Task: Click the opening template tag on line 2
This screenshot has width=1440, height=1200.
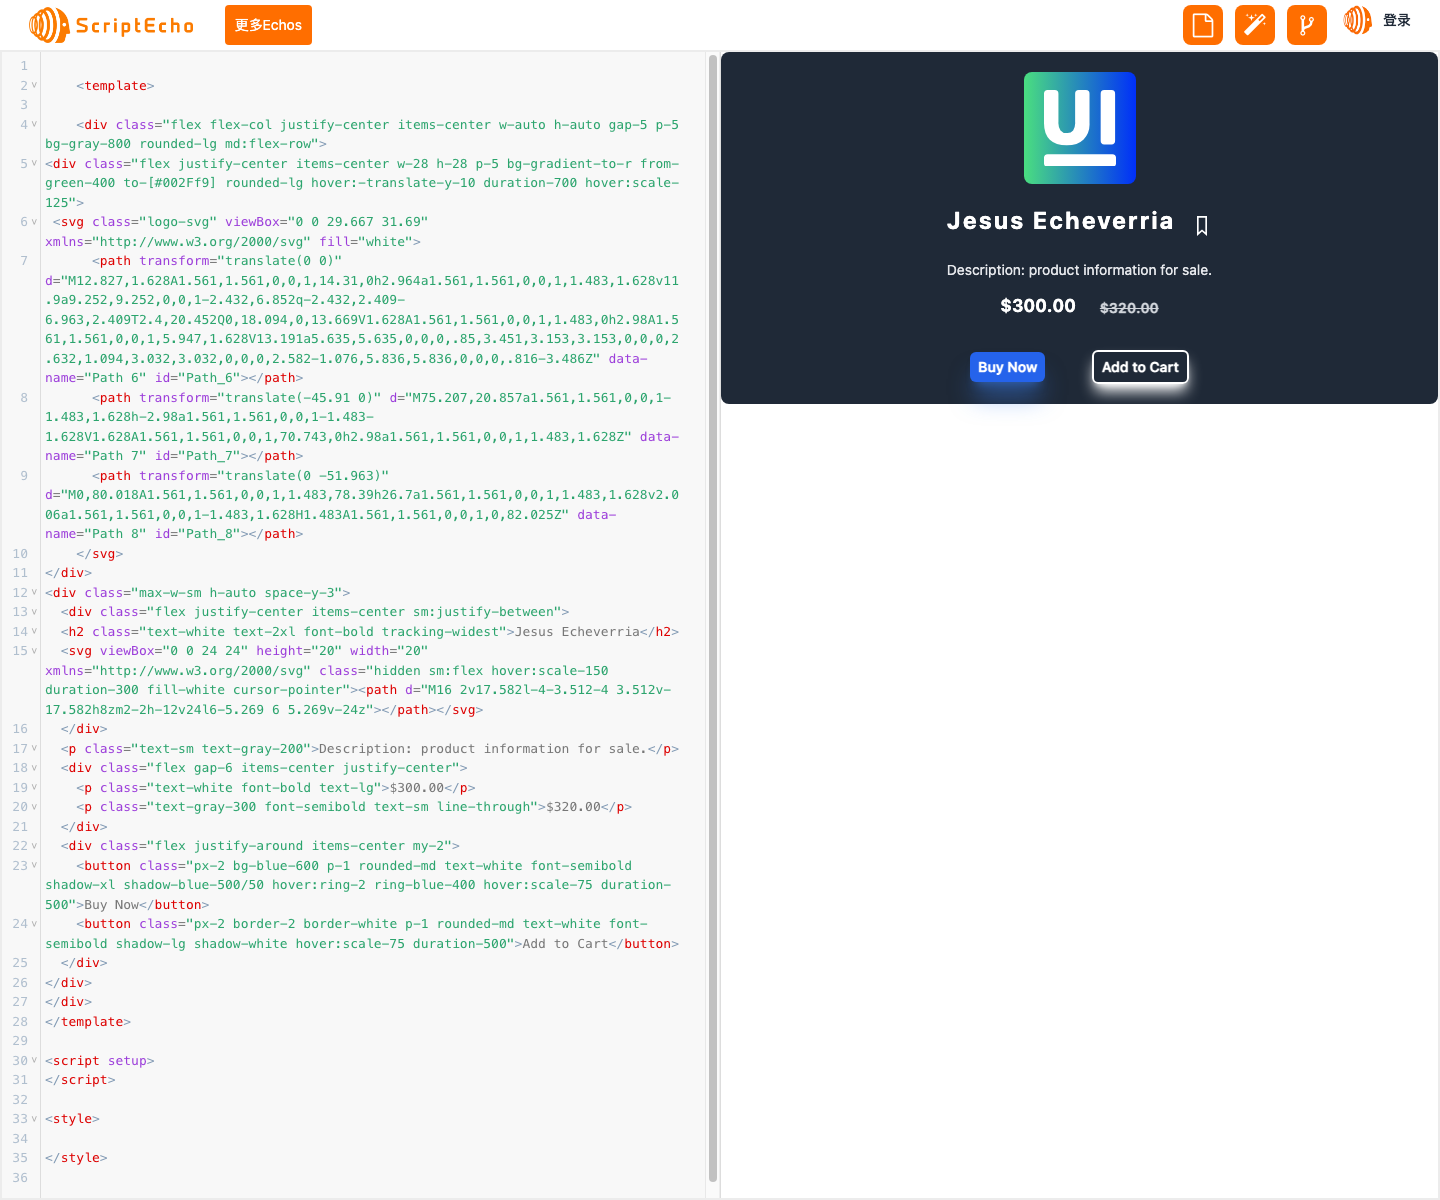Action: pos(116,86)
